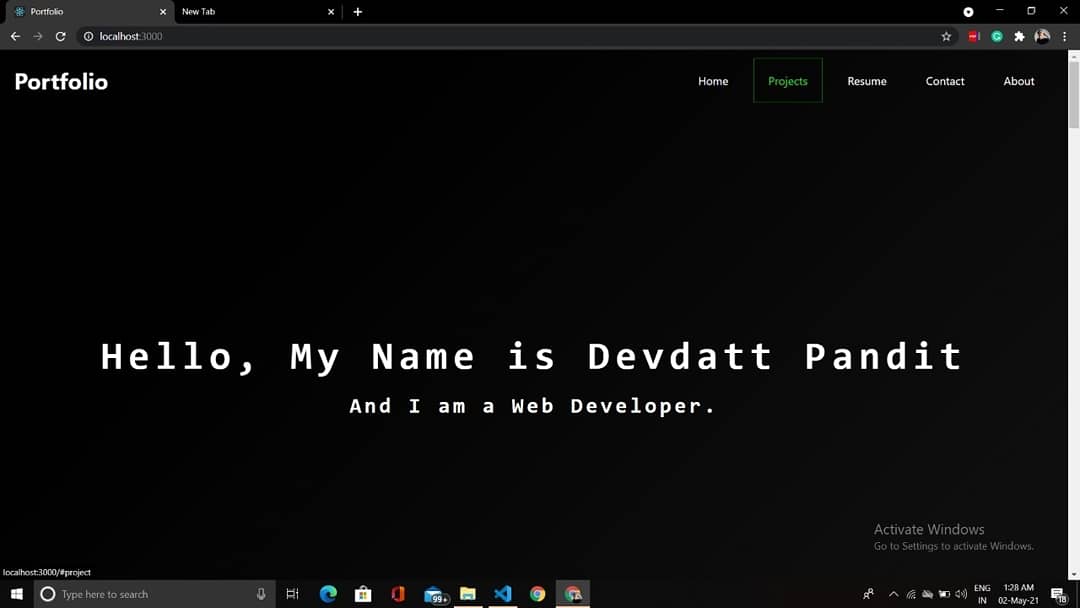Open the People icon in system tray
1080x608 pixels.
coord(869,594)
